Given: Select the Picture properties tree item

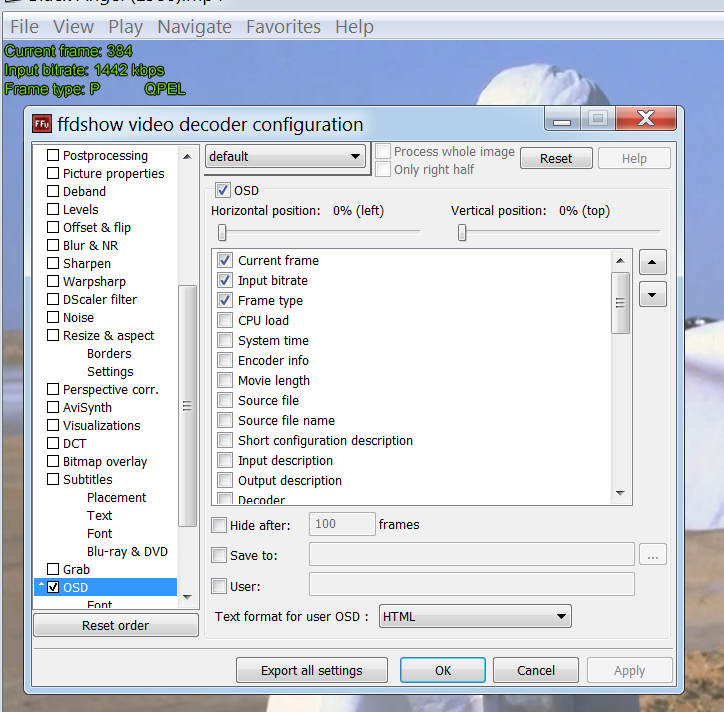Looking at the screenshot, I should 114,173.
